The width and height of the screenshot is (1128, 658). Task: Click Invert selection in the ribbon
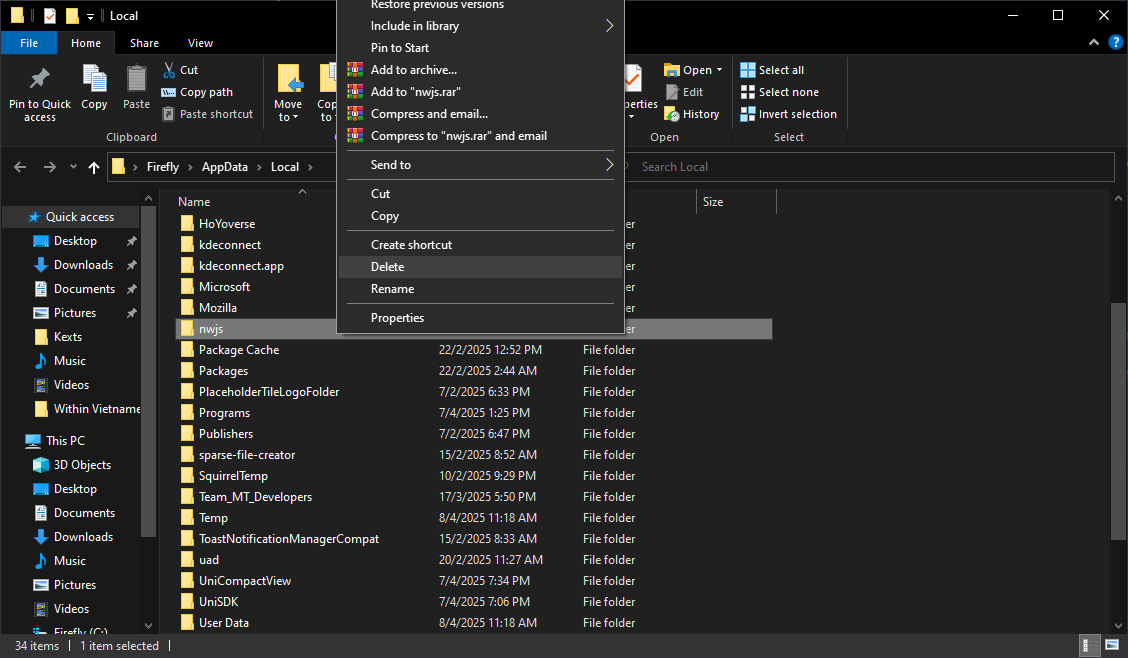coord(798,114)
